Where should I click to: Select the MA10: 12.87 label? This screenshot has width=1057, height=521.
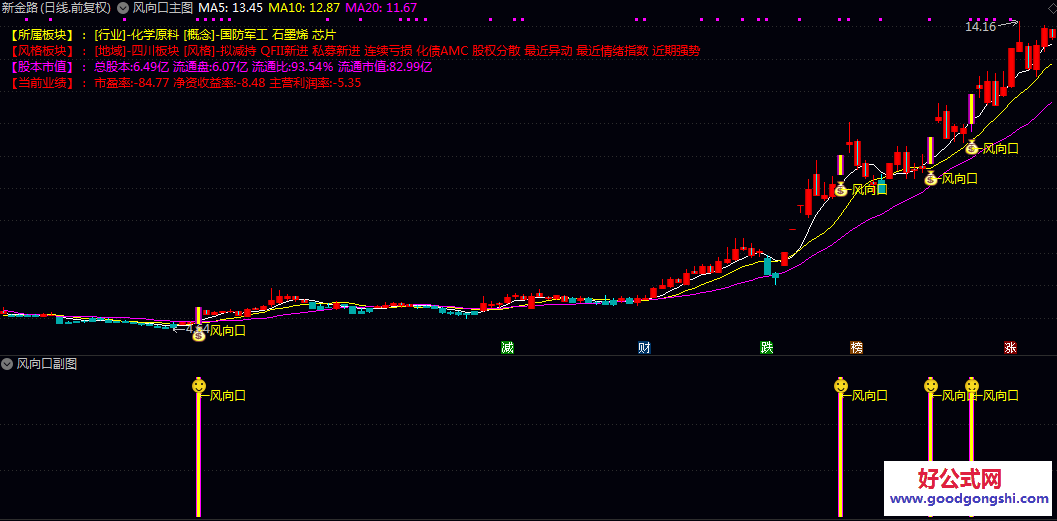[x=303, y=8]
